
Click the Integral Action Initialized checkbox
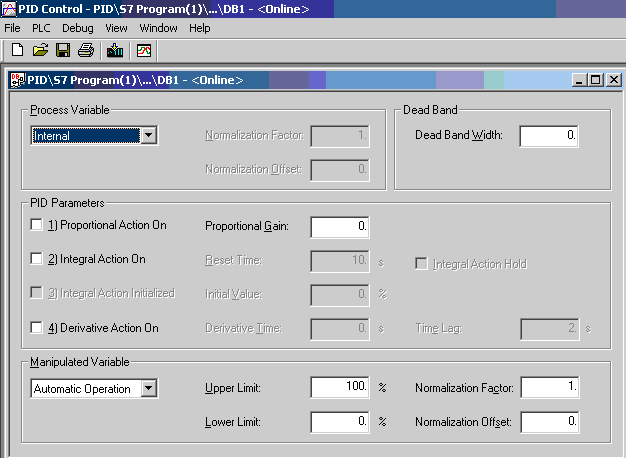[36, 293]
